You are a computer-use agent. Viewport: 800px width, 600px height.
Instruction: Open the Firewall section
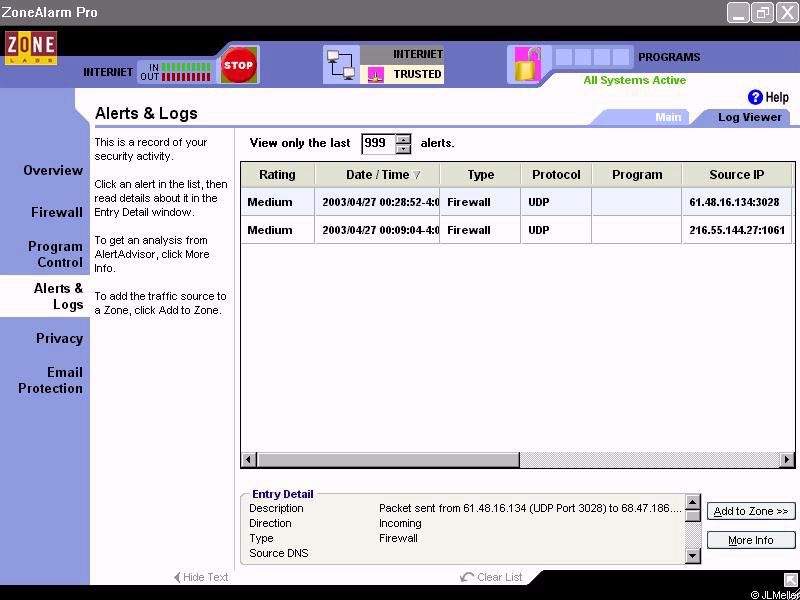(x=57, y=212)
